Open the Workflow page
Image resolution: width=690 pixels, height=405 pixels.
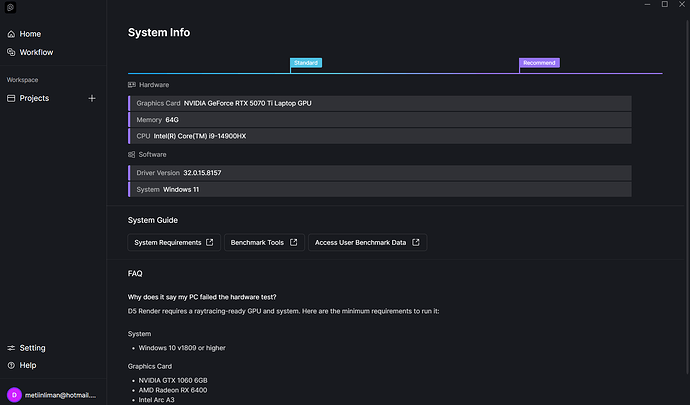pos(36,52)
